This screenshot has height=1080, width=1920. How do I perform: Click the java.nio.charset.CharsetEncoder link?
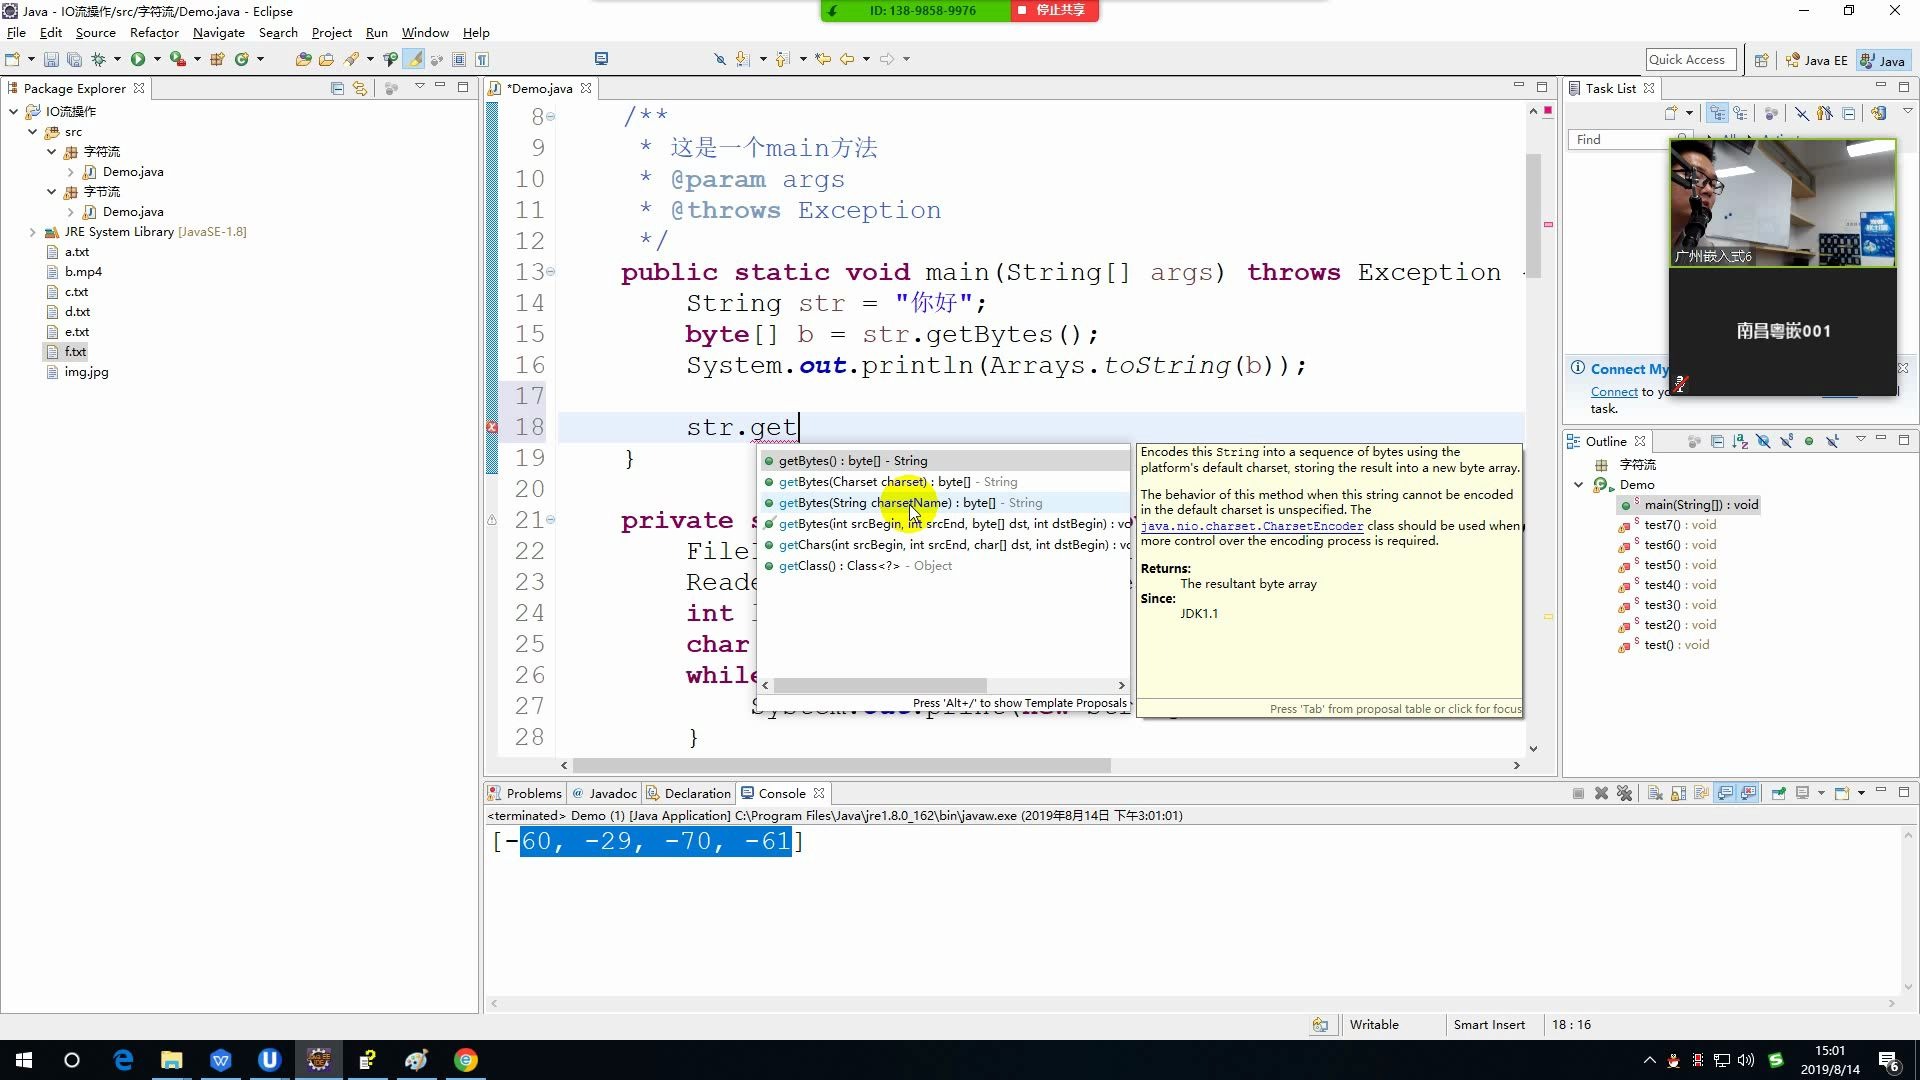(1251, 526)
